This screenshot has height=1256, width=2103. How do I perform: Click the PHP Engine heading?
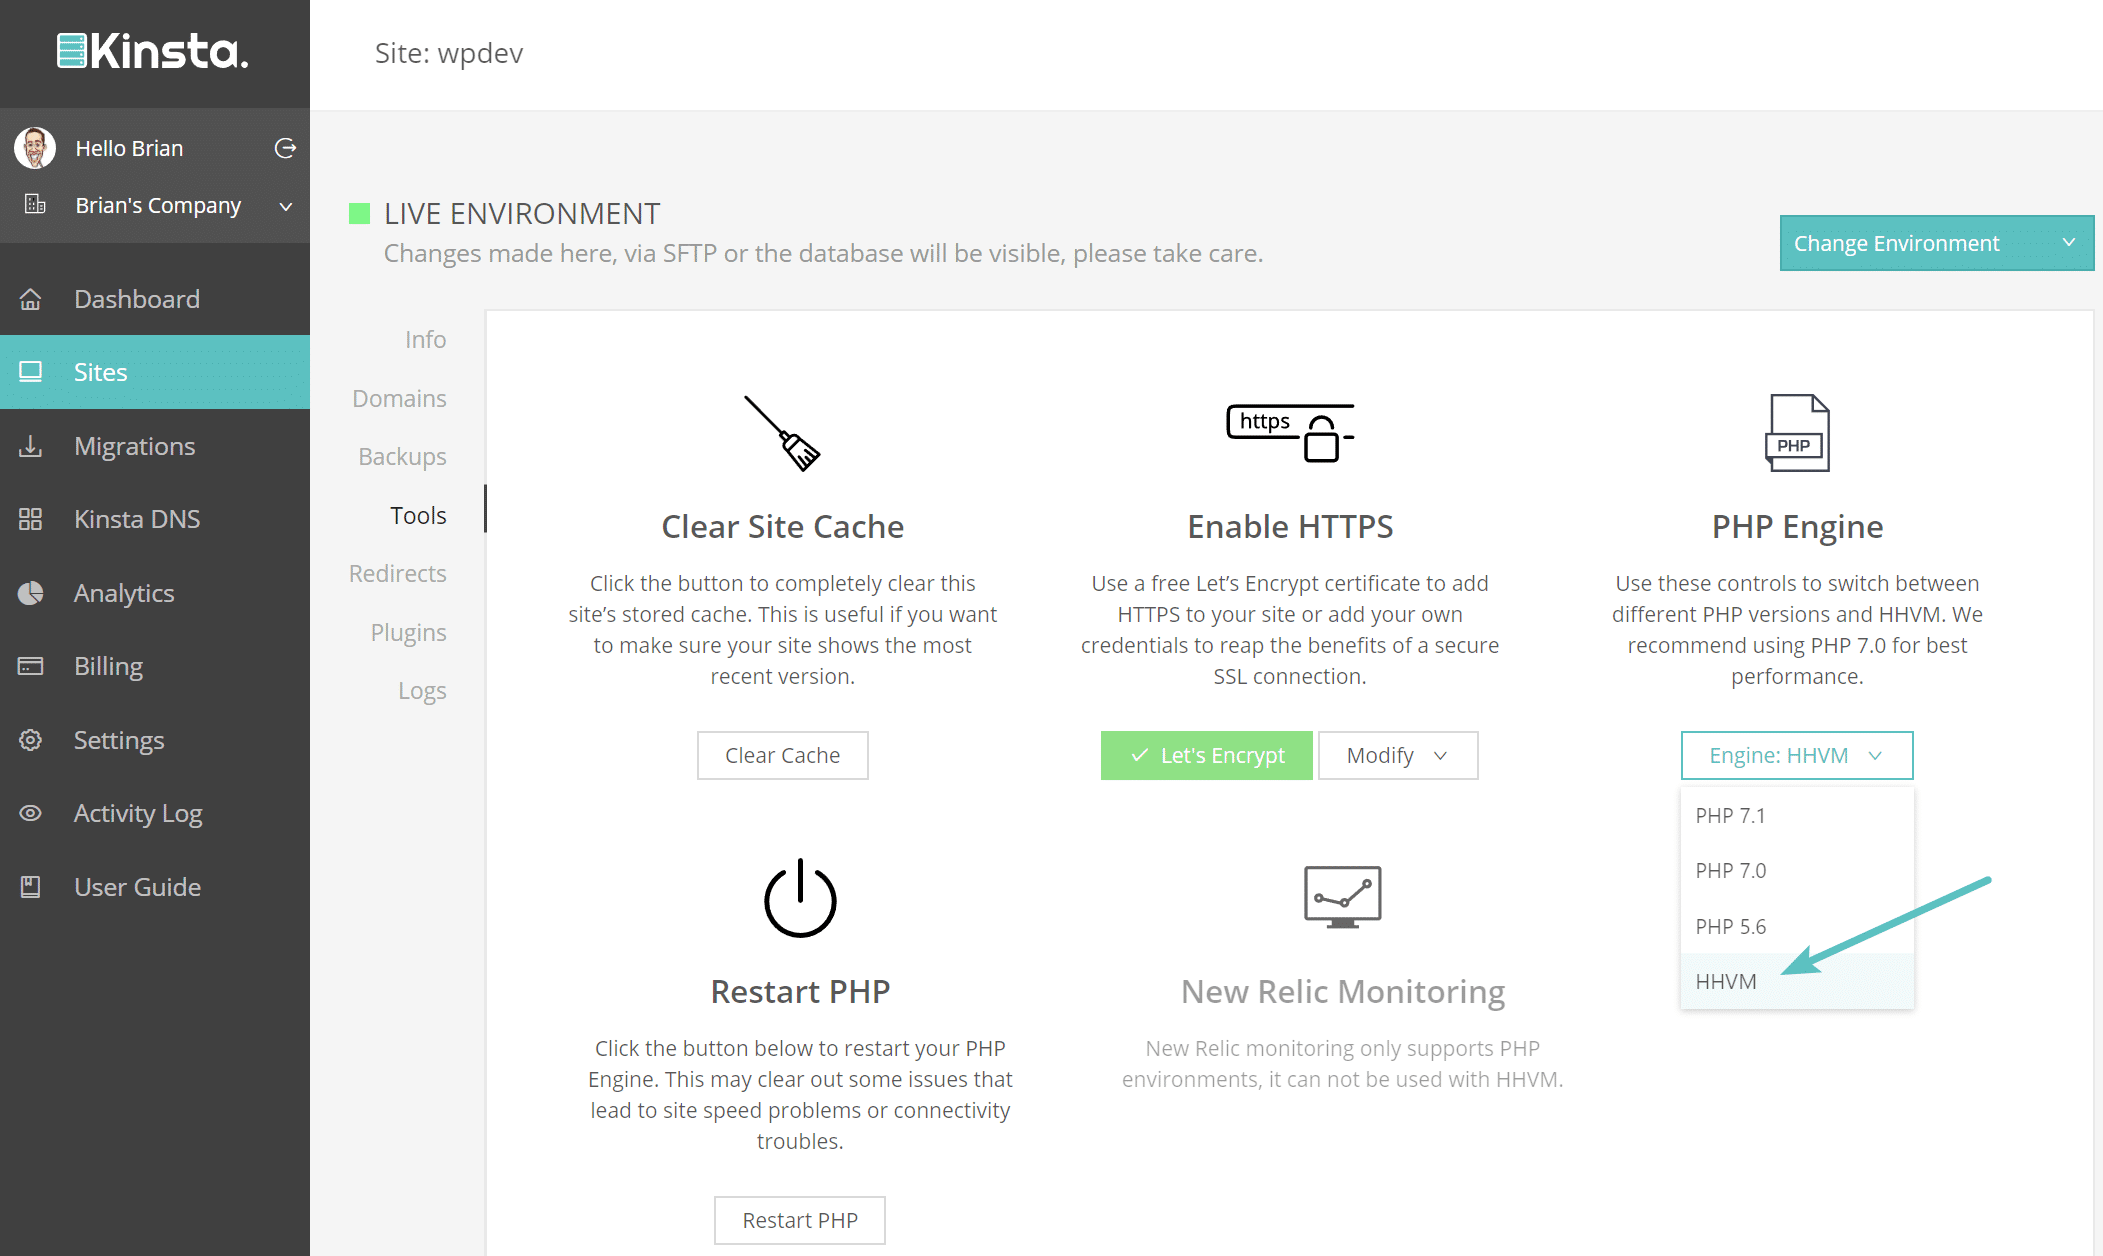click(1797, 526)
